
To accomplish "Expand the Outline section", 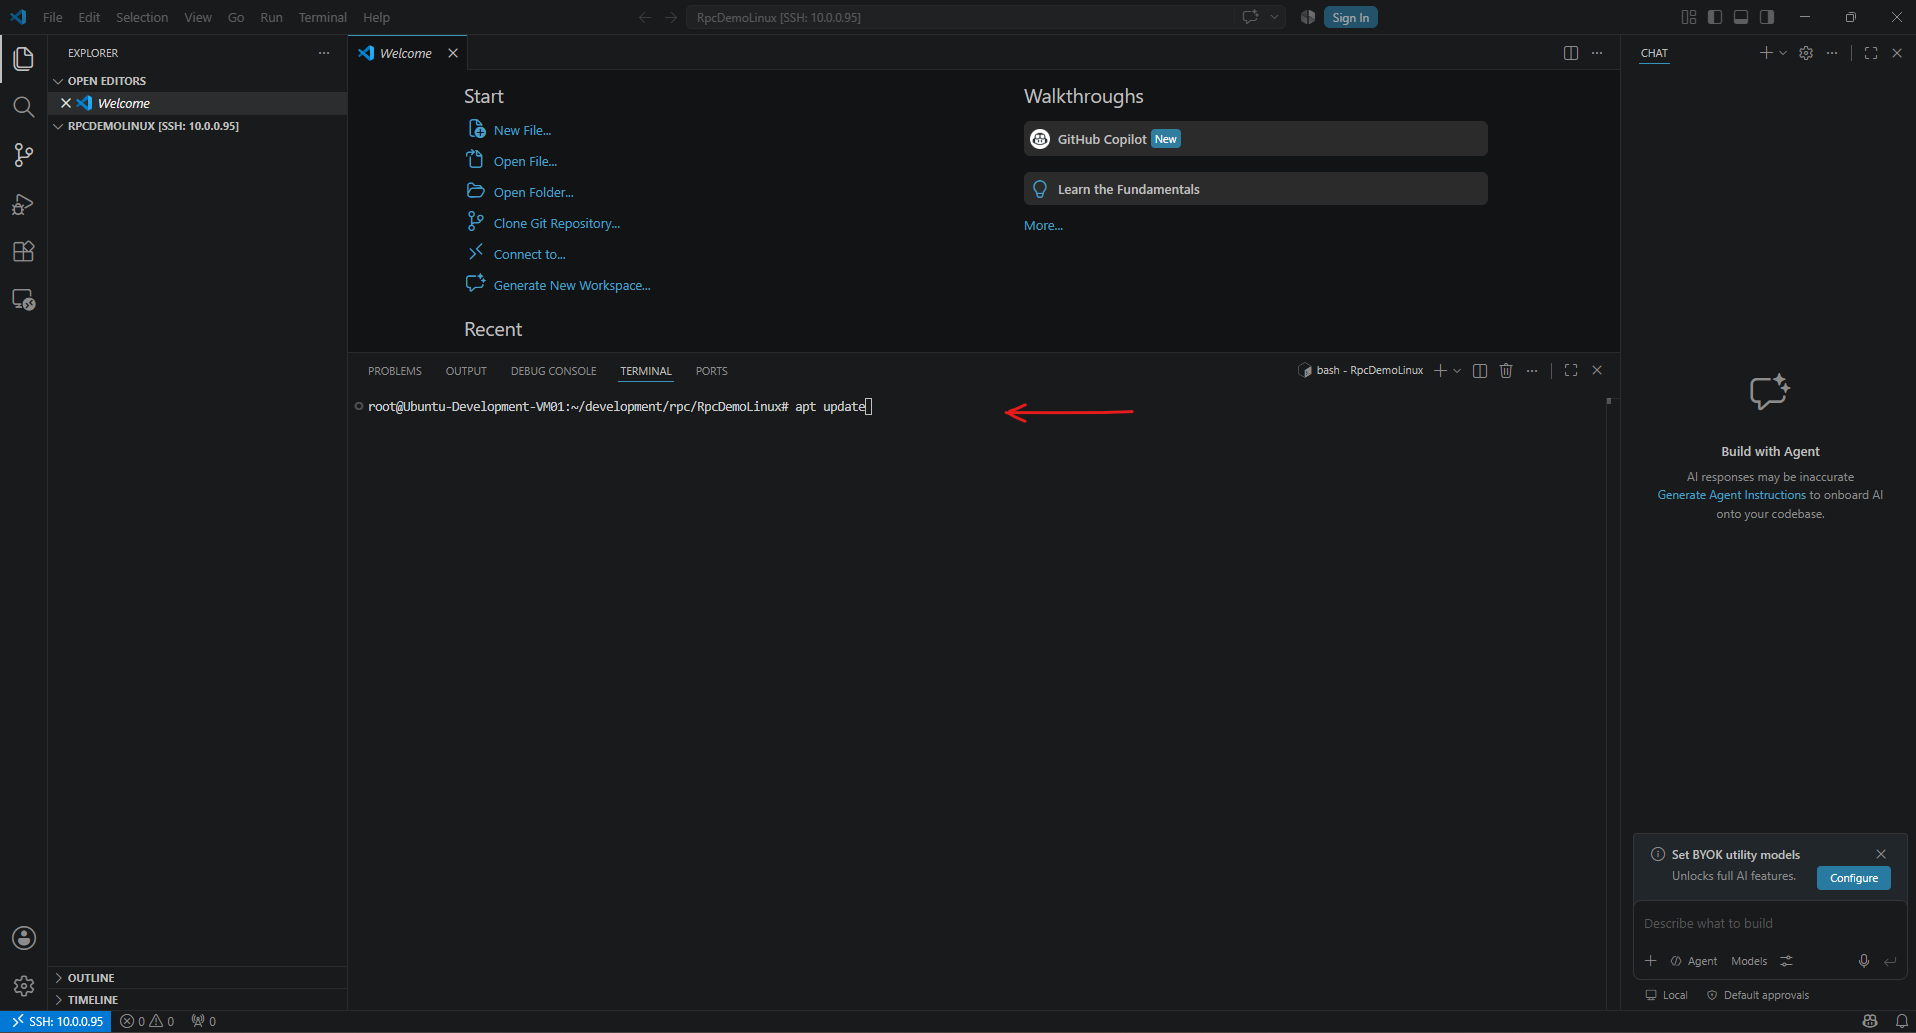I will pyautogui.click(x=197, y=978).
